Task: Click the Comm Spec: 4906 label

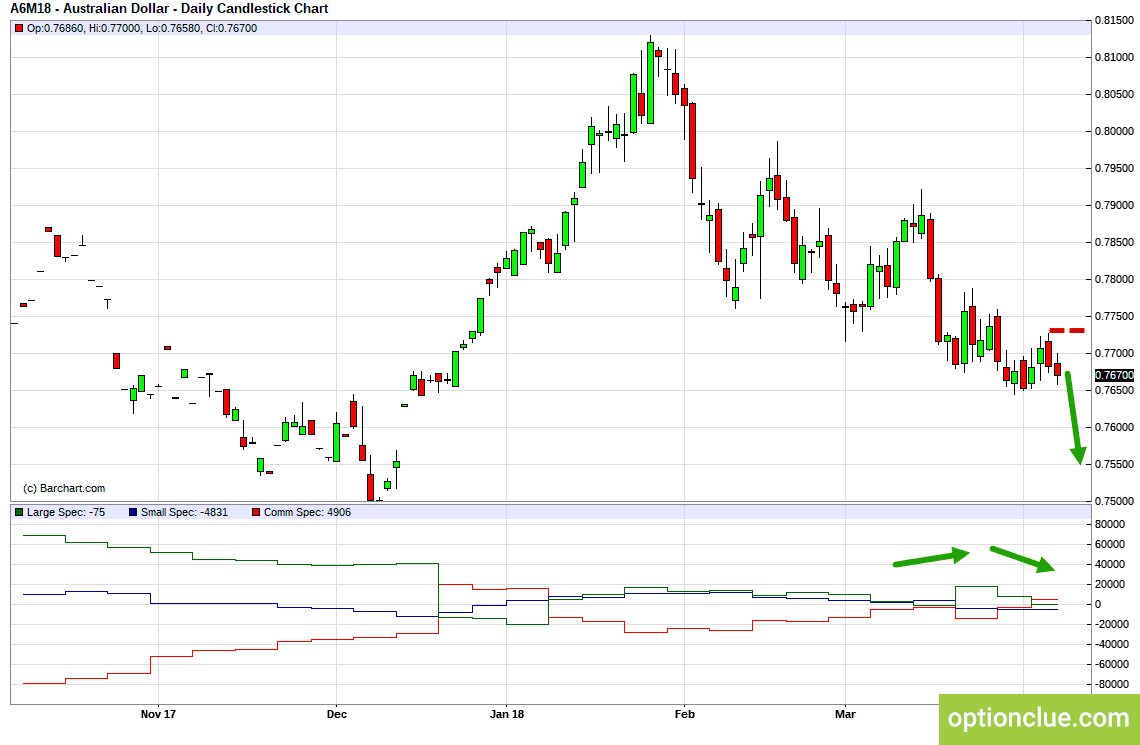Action: pyautogui.click(x=307, y=512)
